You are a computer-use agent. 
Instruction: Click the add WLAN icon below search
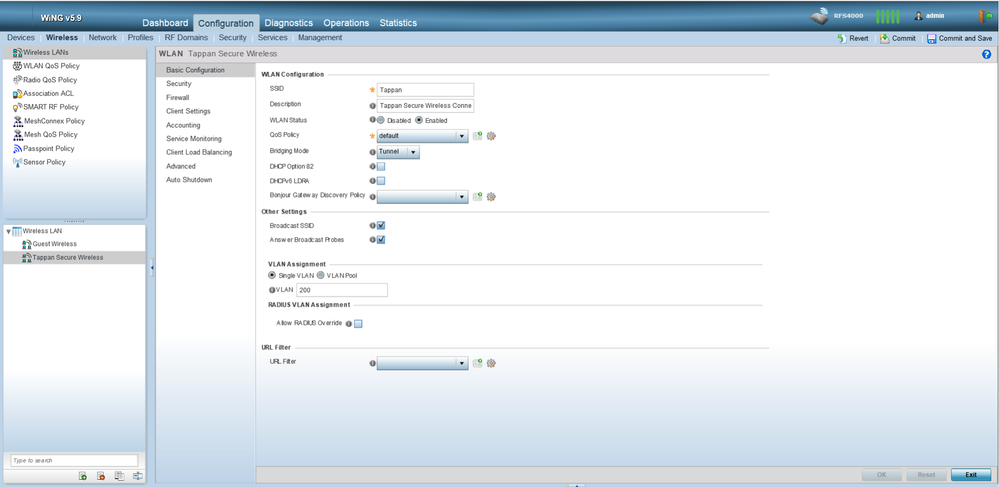(83, 476)
